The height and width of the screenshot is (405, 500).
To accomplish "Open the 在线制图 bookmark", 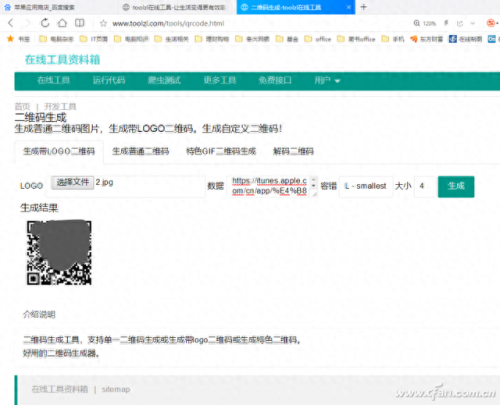I will pyautogui.click(x=466, y=39).
